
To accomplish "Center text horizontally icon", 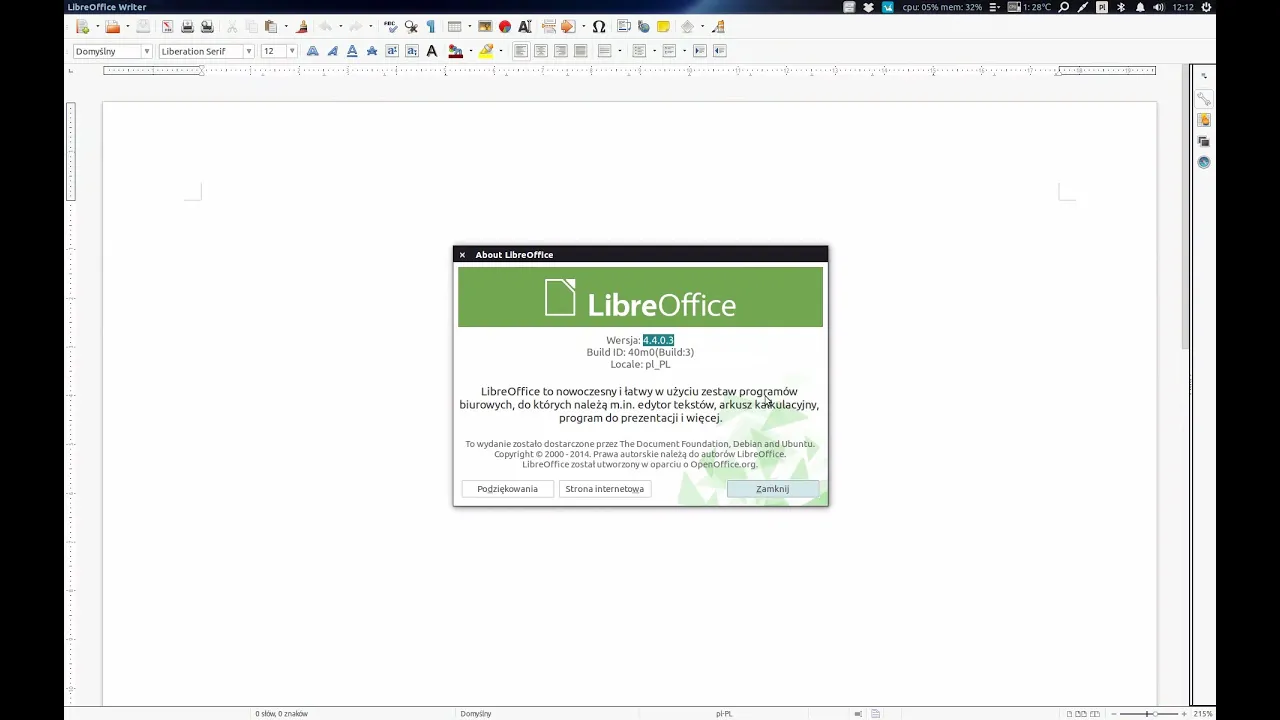I will coord(541,51).
